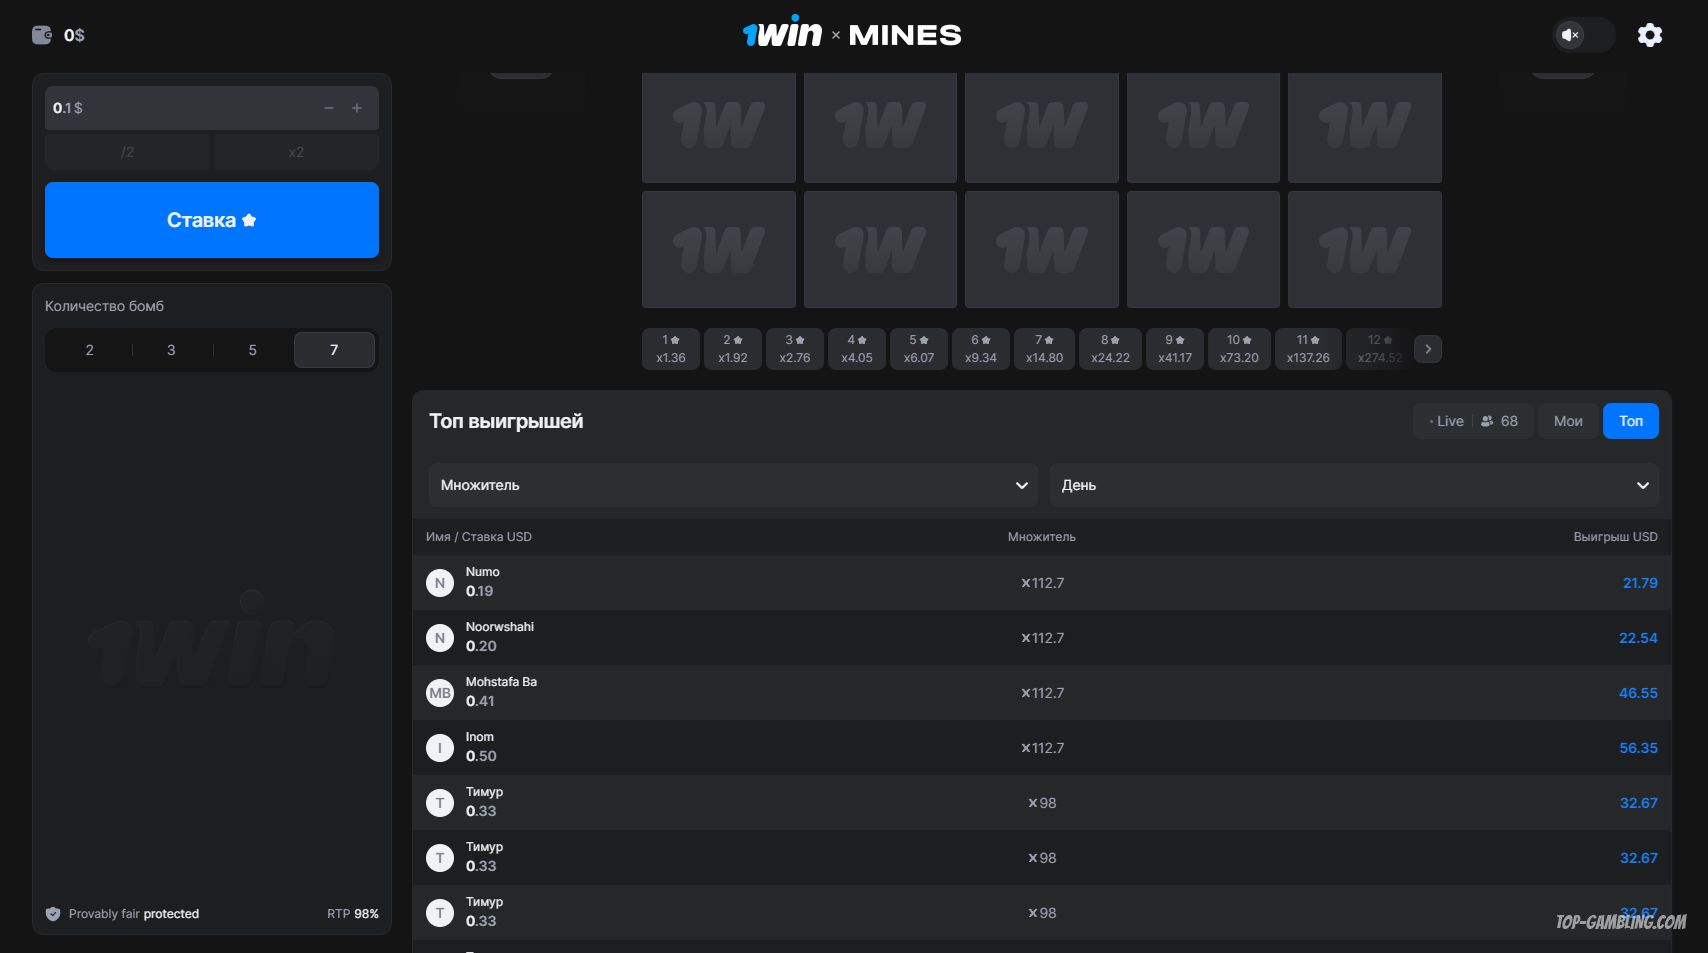Screen dimensions: 1708x953
Task: Click Numo player avatar
Action: pos(440,583)
